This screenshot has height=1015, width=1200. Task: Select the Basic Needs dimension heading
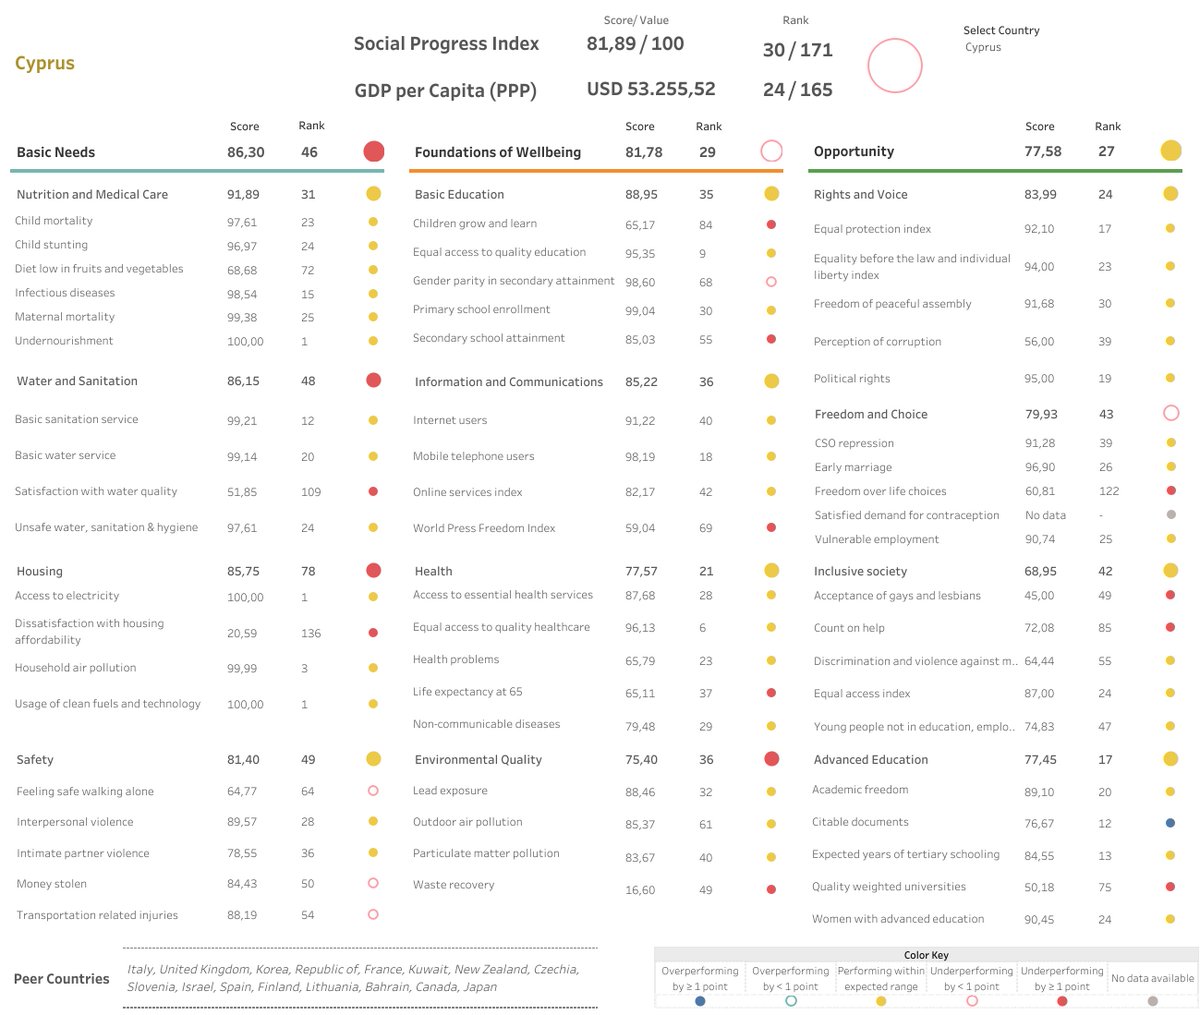(56, 152)
